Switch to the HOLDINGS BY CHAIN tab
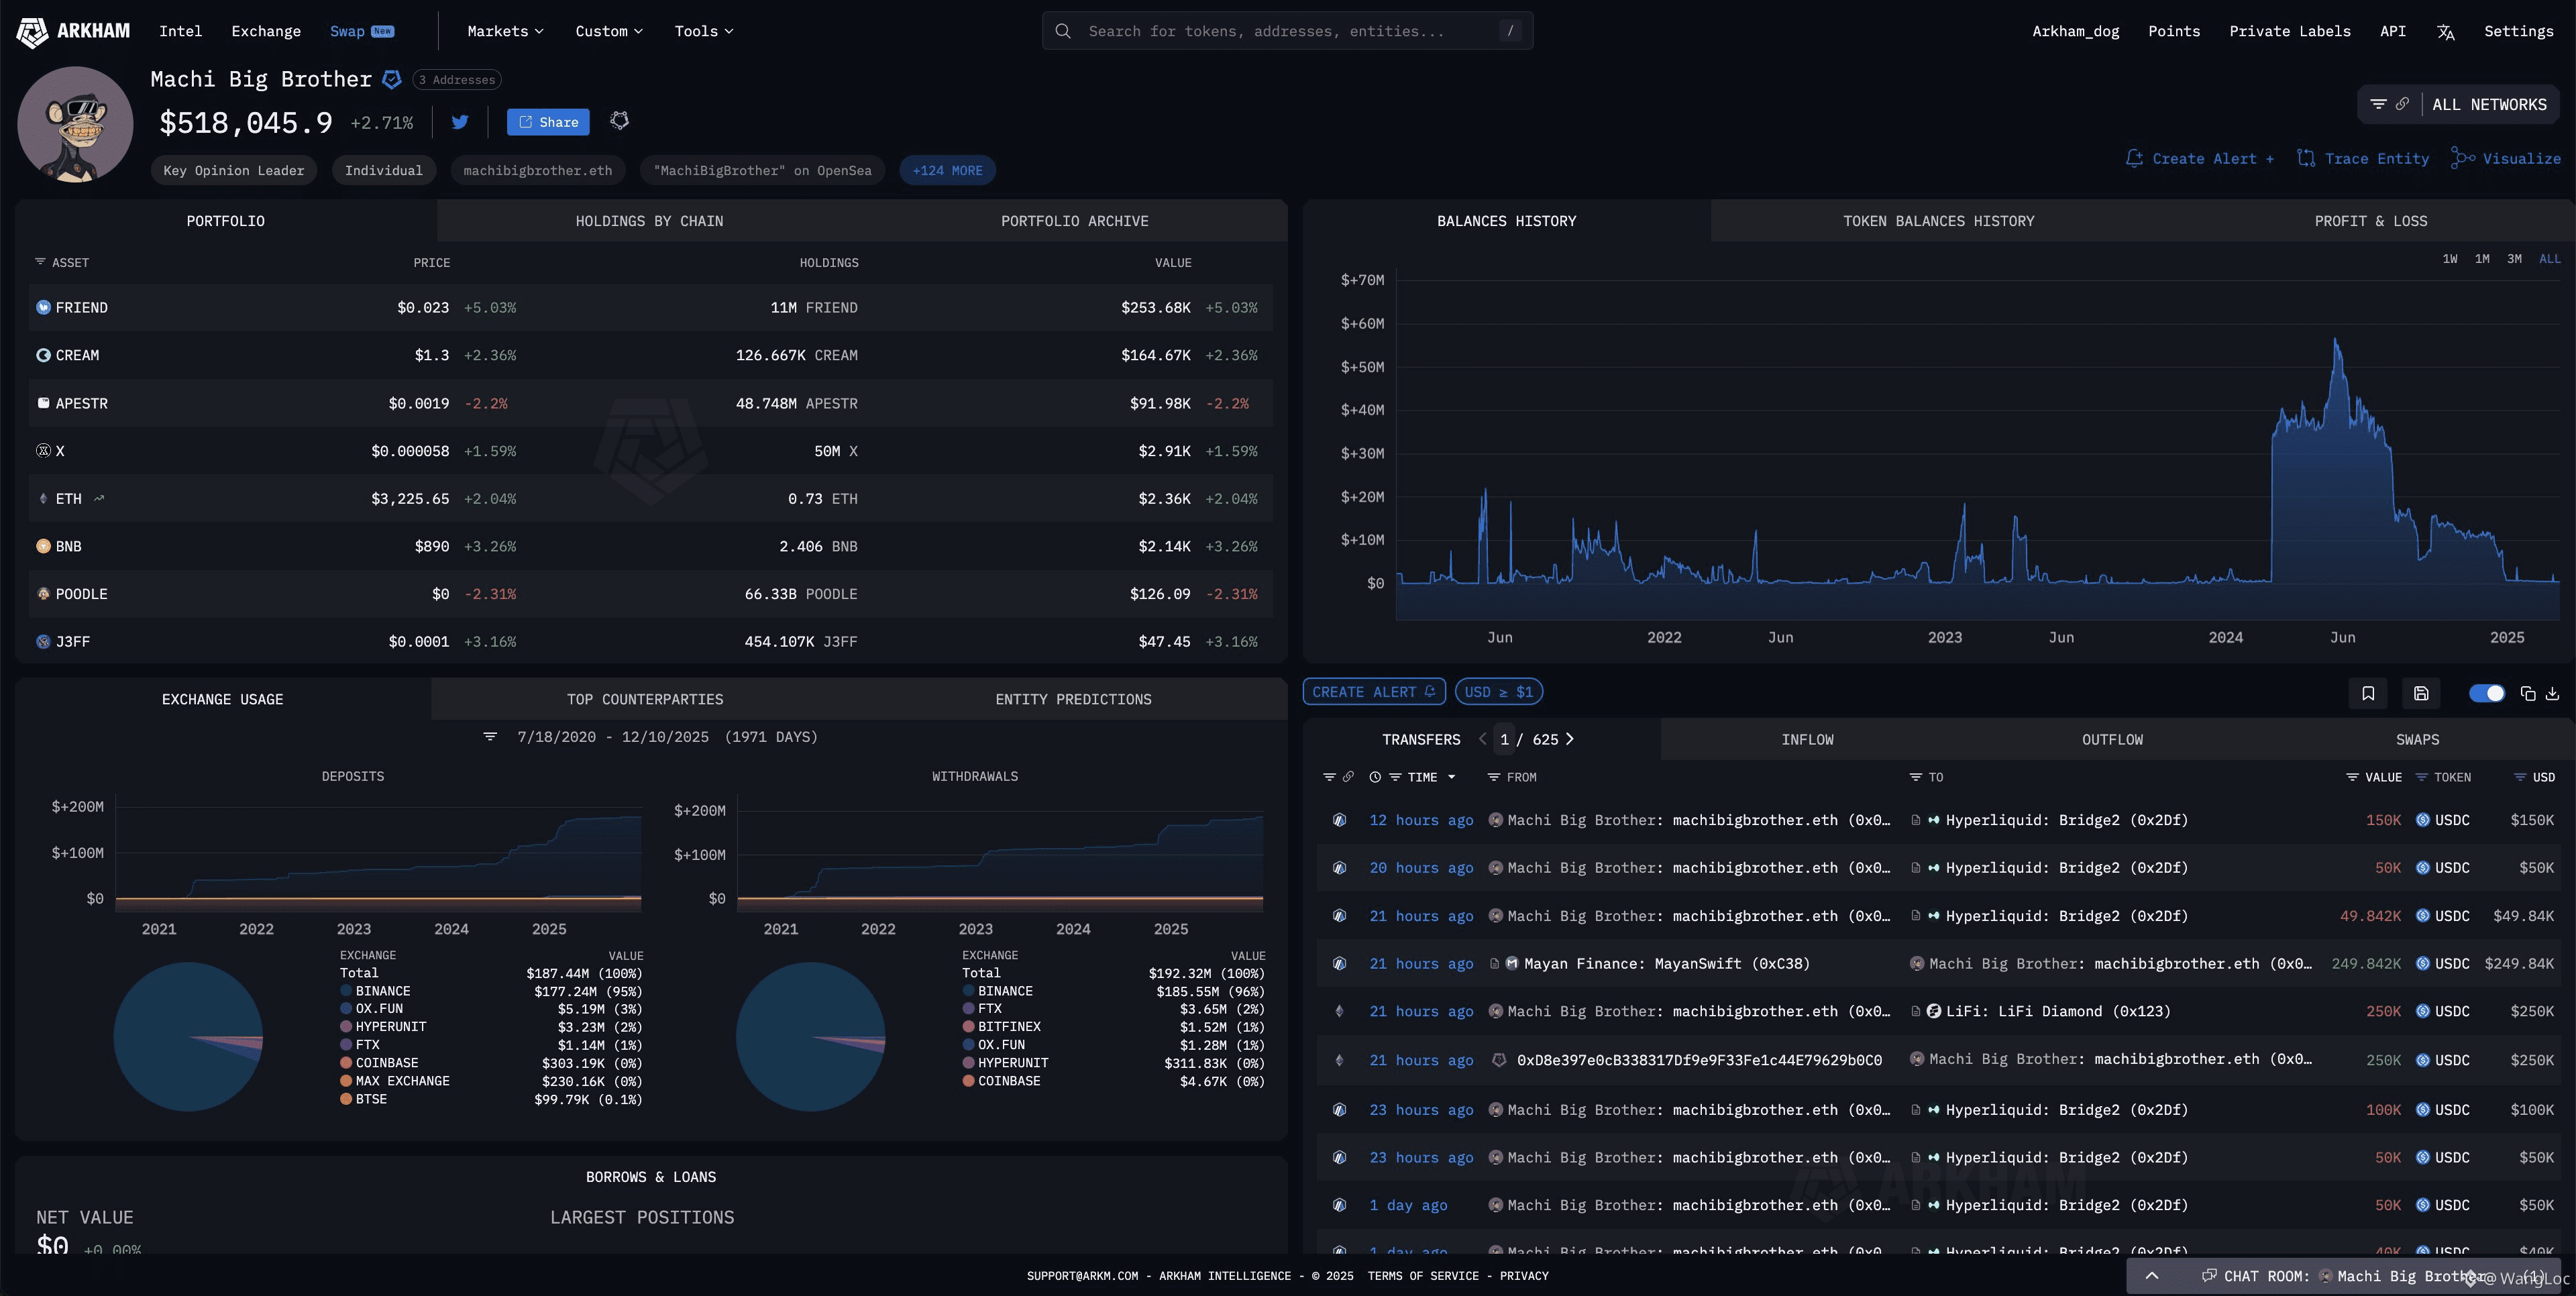Screen dimensions: 2576x1296 click(649, 221)
